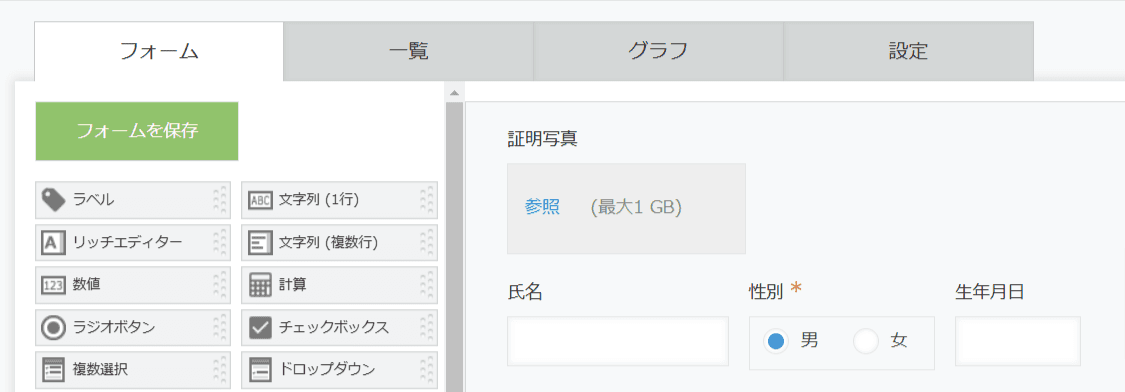Click the 生年月日 date input box
This screenshot has width=1125, height=392.
(1017, 341)
